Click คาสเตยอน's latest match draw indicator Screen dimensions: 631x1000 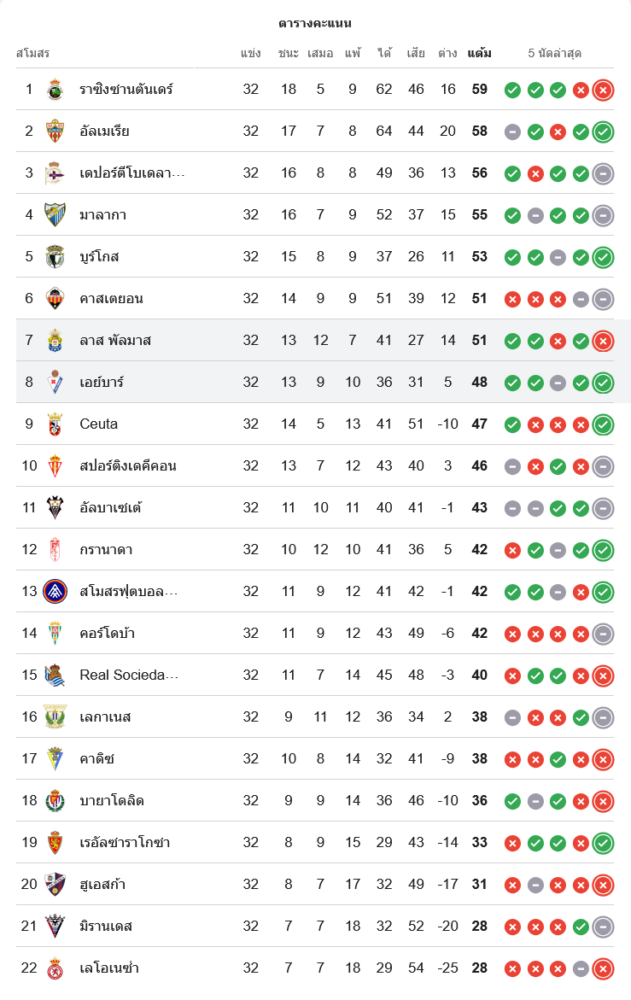(603, 299)
